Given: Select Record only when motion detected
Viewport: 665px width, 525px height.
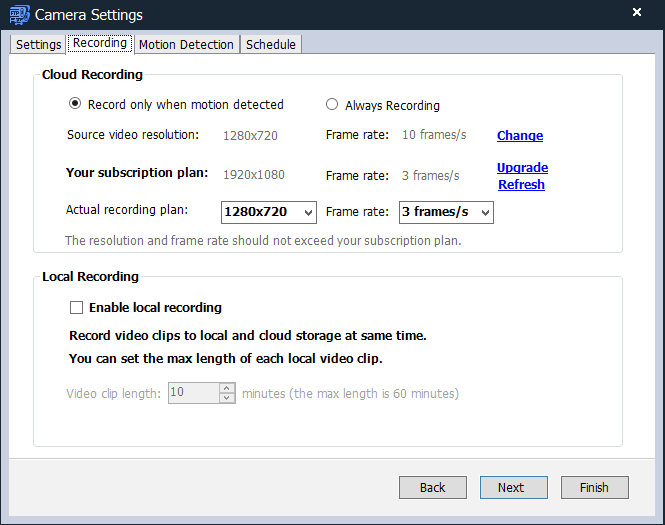Looking at the screenshot, I should click(x=75, y=104).
